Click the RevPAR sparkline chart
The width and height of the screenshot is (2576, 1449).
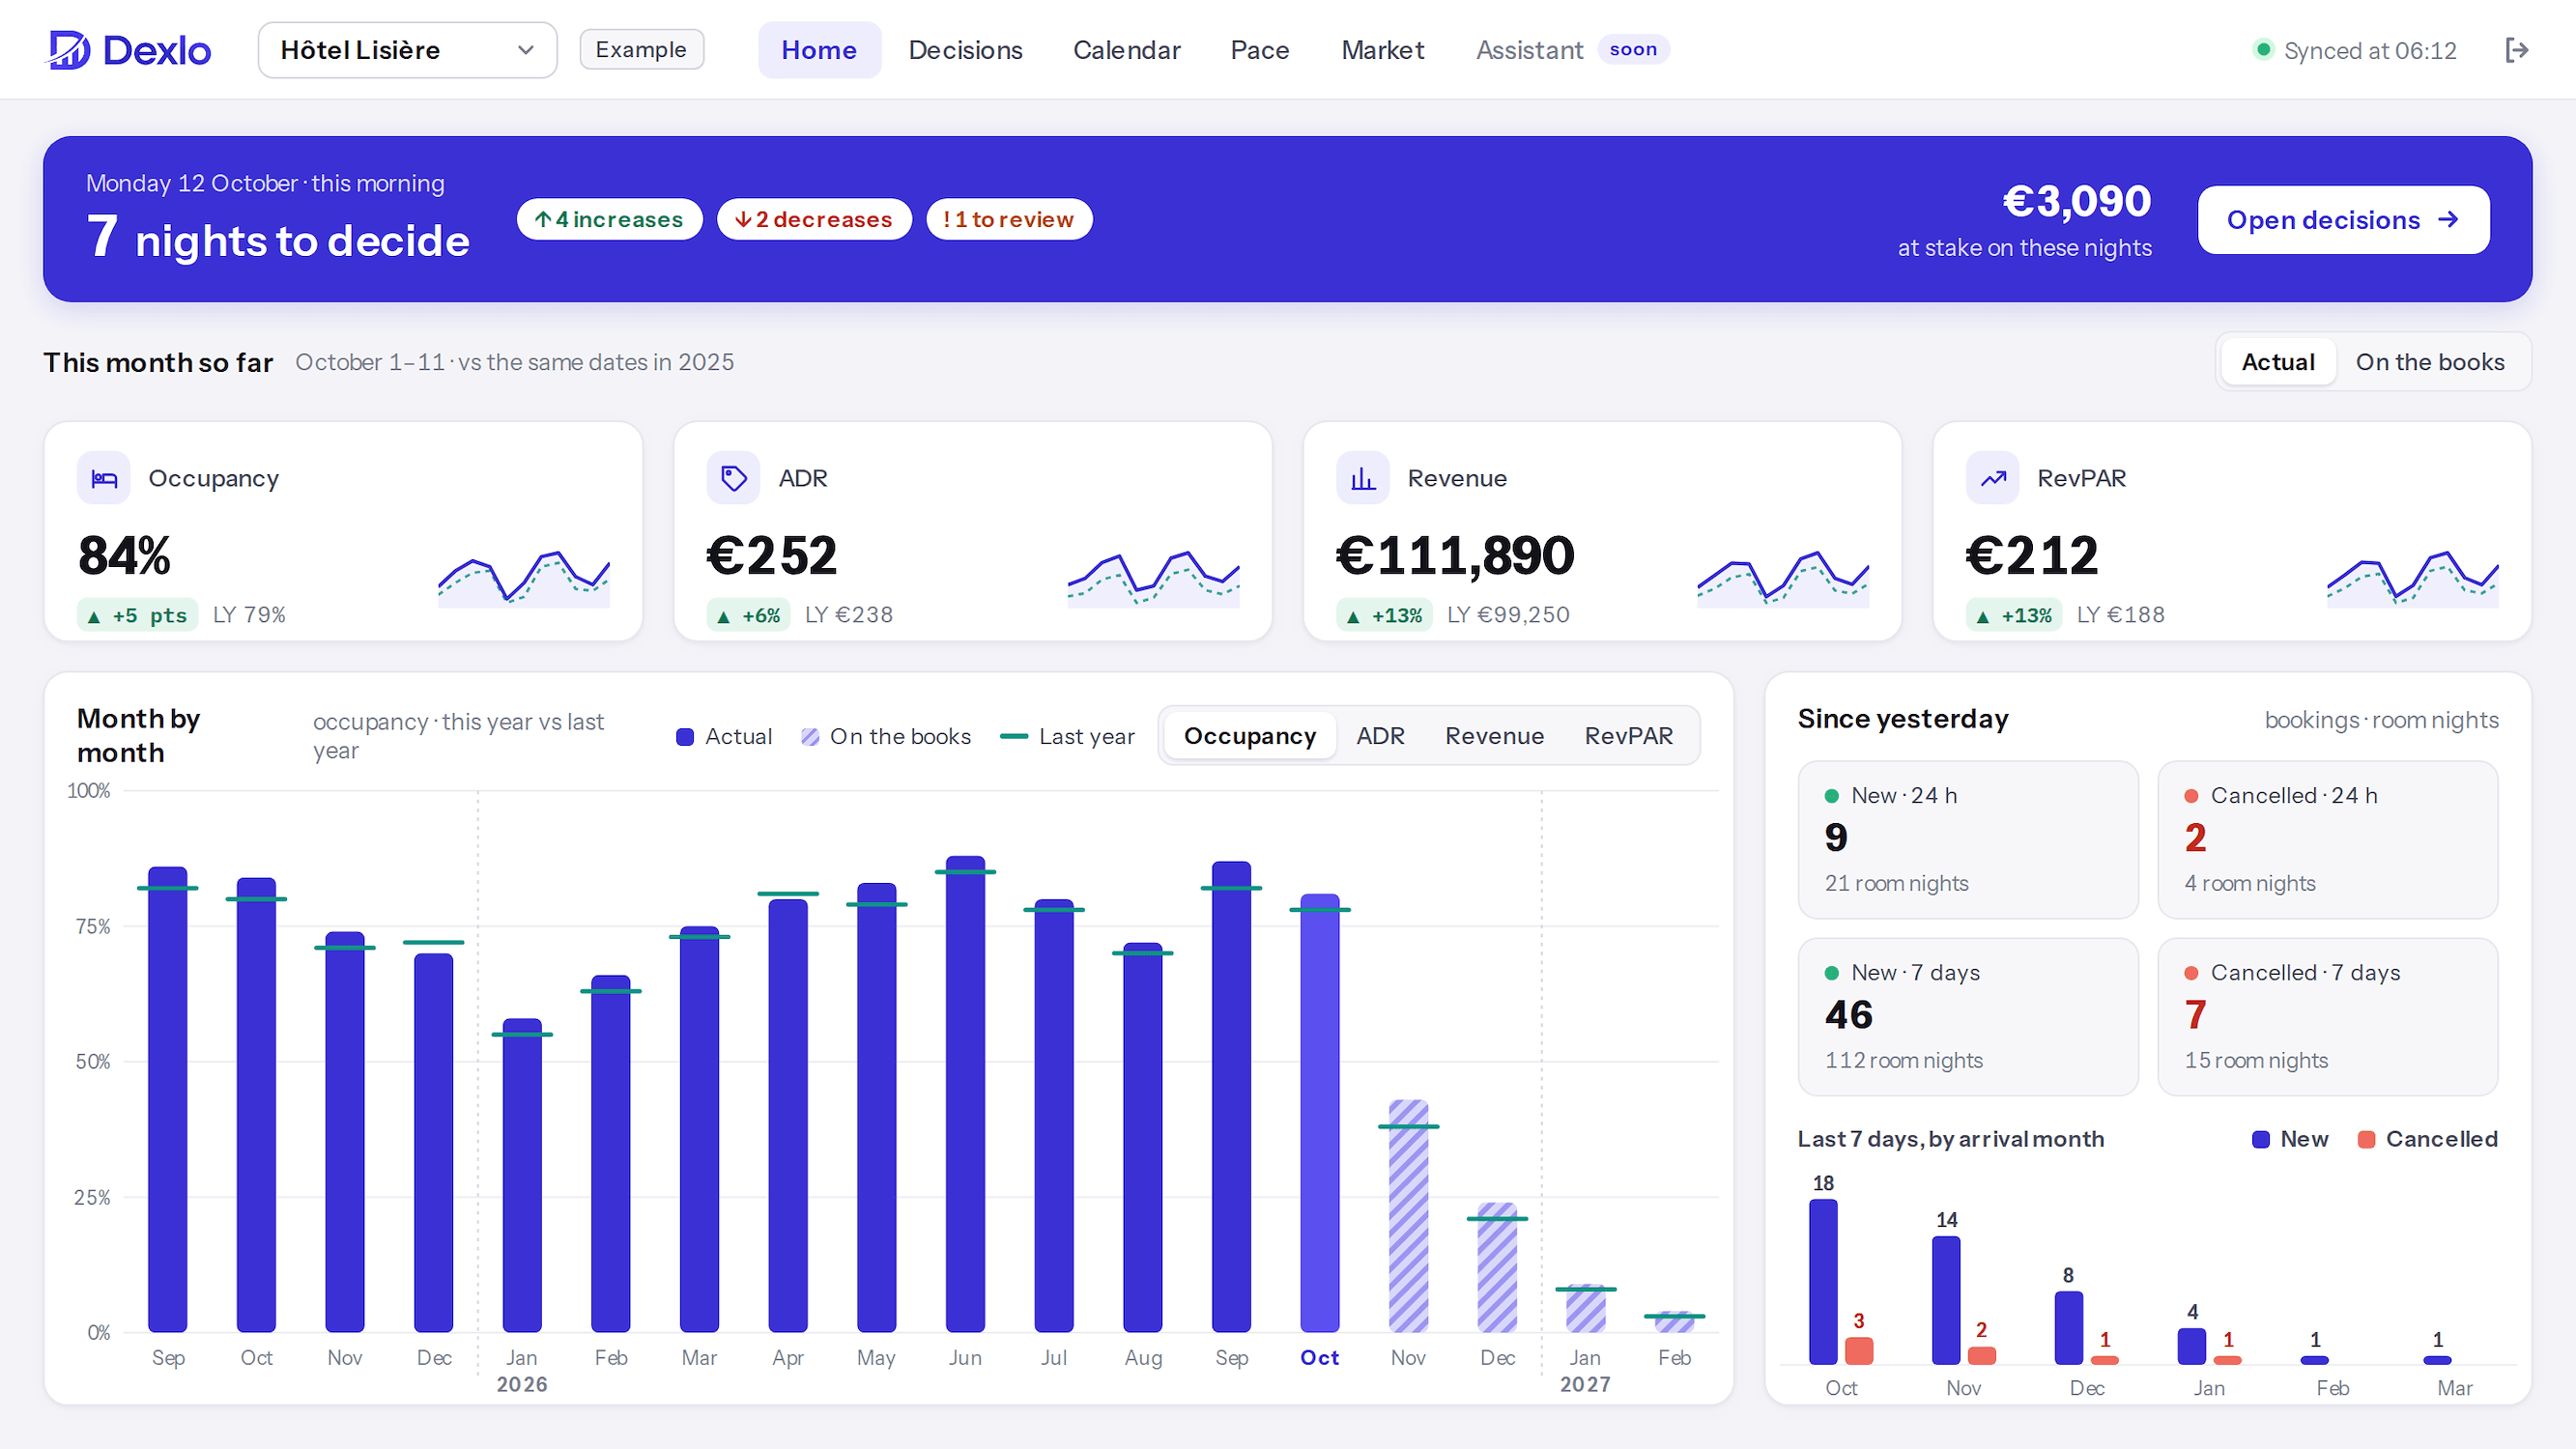point(2413,578)
